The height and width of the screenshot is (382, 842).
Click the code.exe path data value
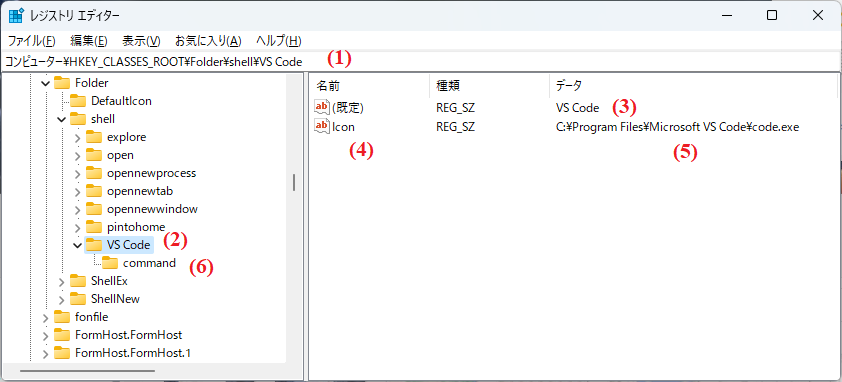(678, 127)
